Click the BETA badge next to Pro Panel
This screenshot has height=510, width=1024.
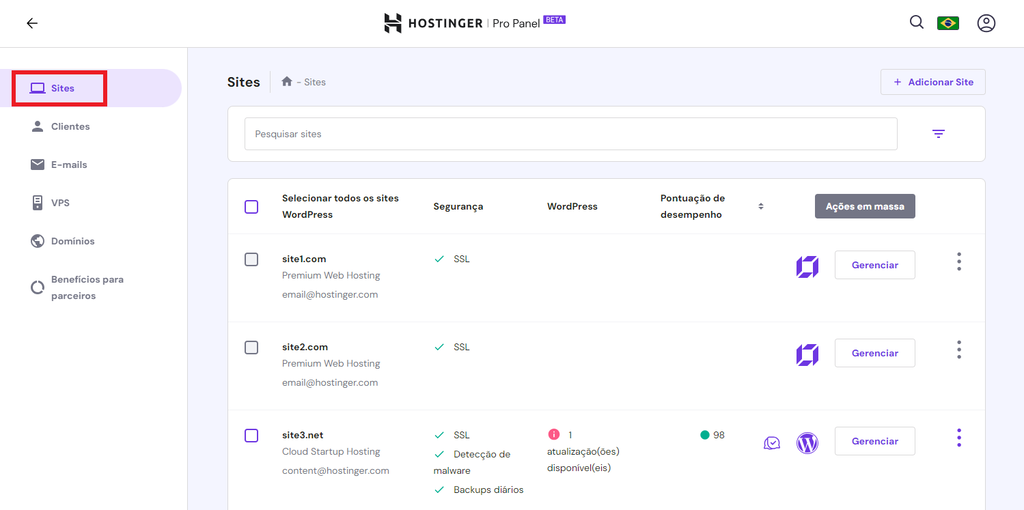tap(554, 20)
